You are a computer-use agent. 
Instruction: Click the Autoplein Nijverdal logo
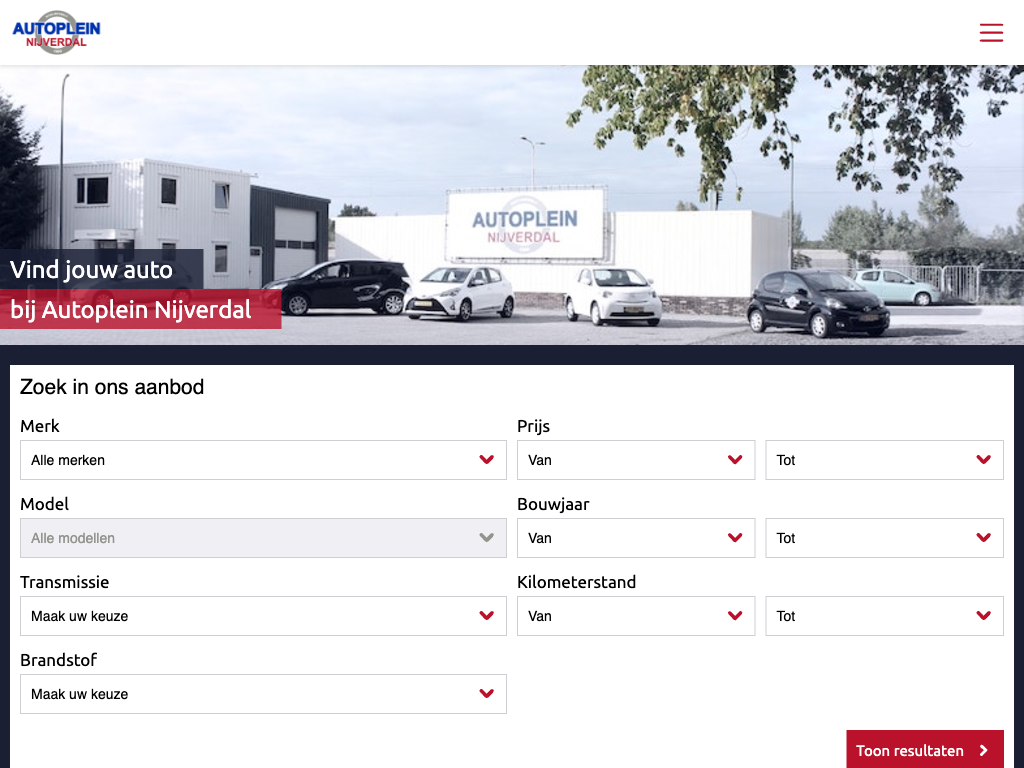pos(57,32)
